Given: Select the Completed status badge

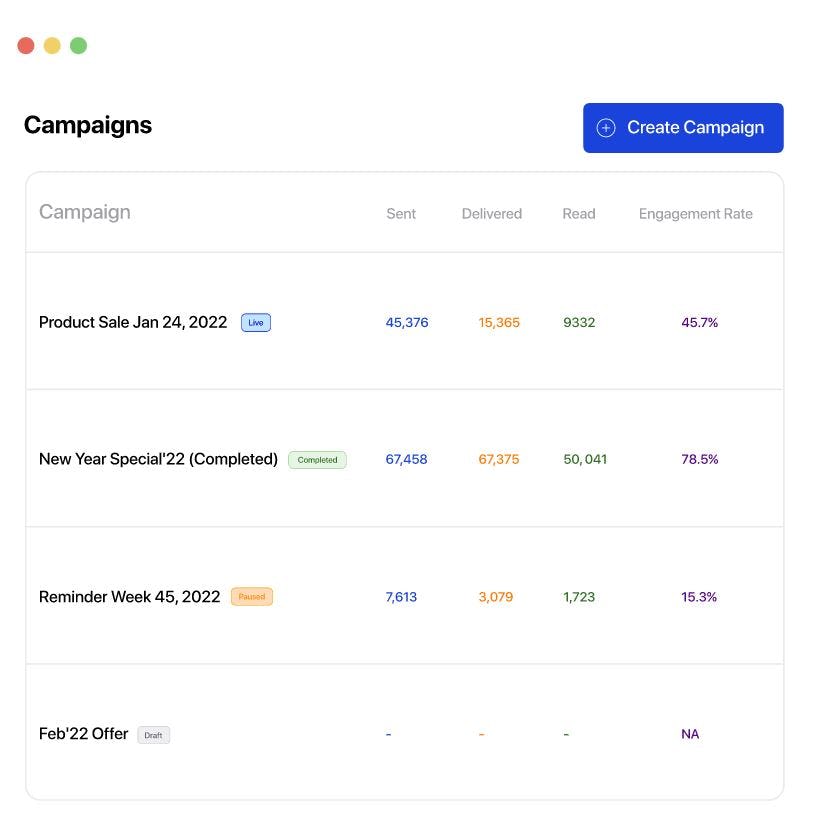Looking at the screenshot, I should (x=318, y=459).
